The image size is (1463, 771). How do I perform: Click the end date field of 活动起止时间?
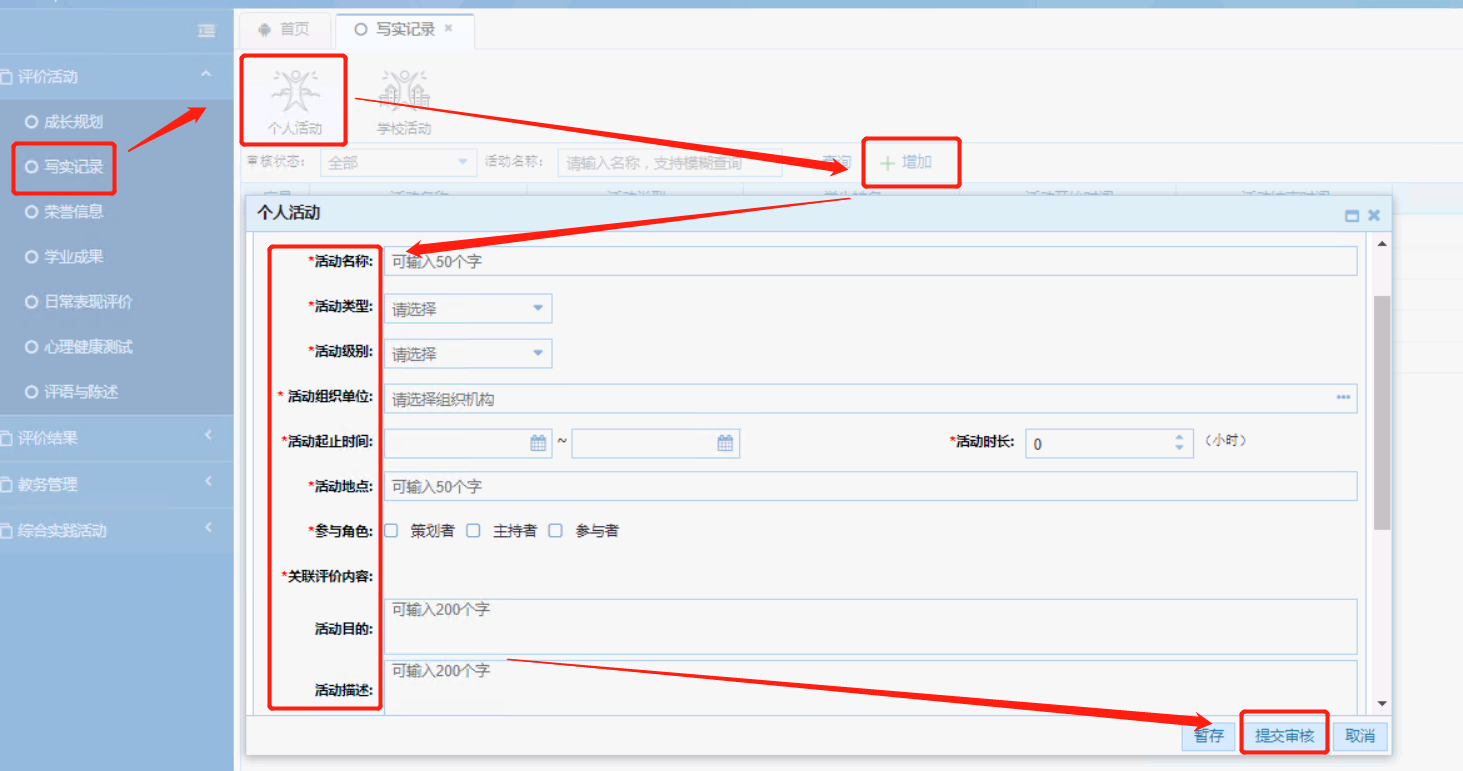point(655,443)
